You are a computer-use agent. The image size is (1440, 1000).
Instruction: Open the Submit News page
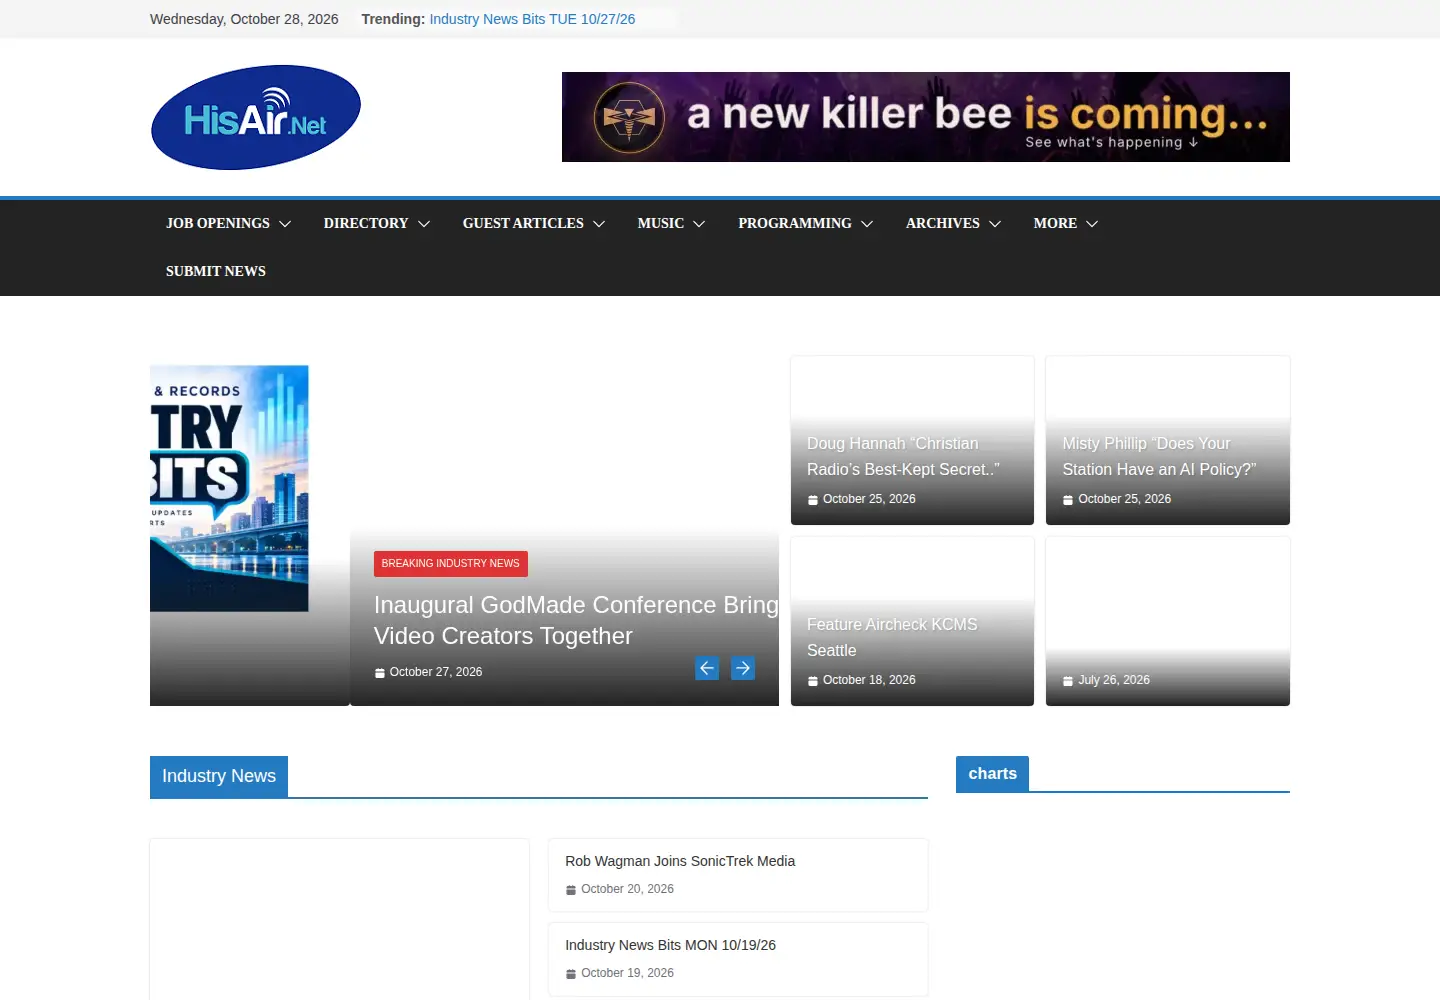(x=216, y=271)
